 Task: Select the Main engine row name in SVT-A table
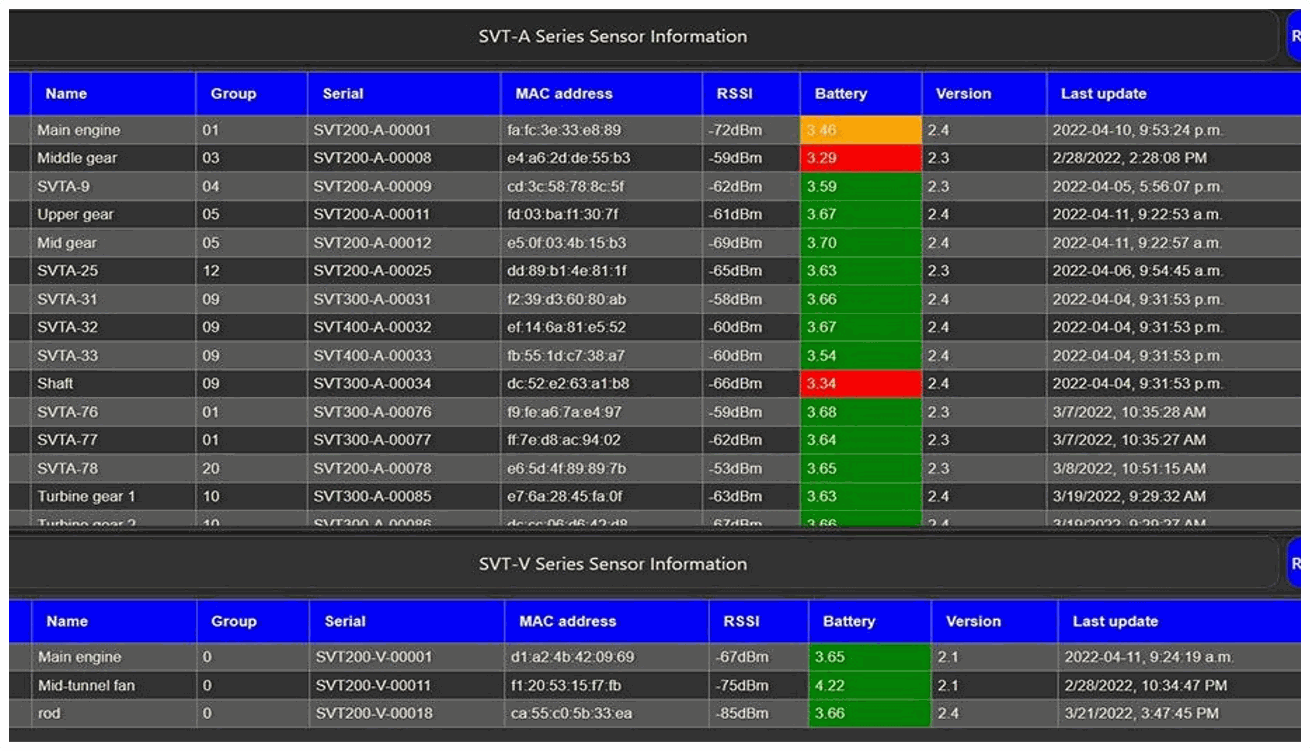(78, 130)
